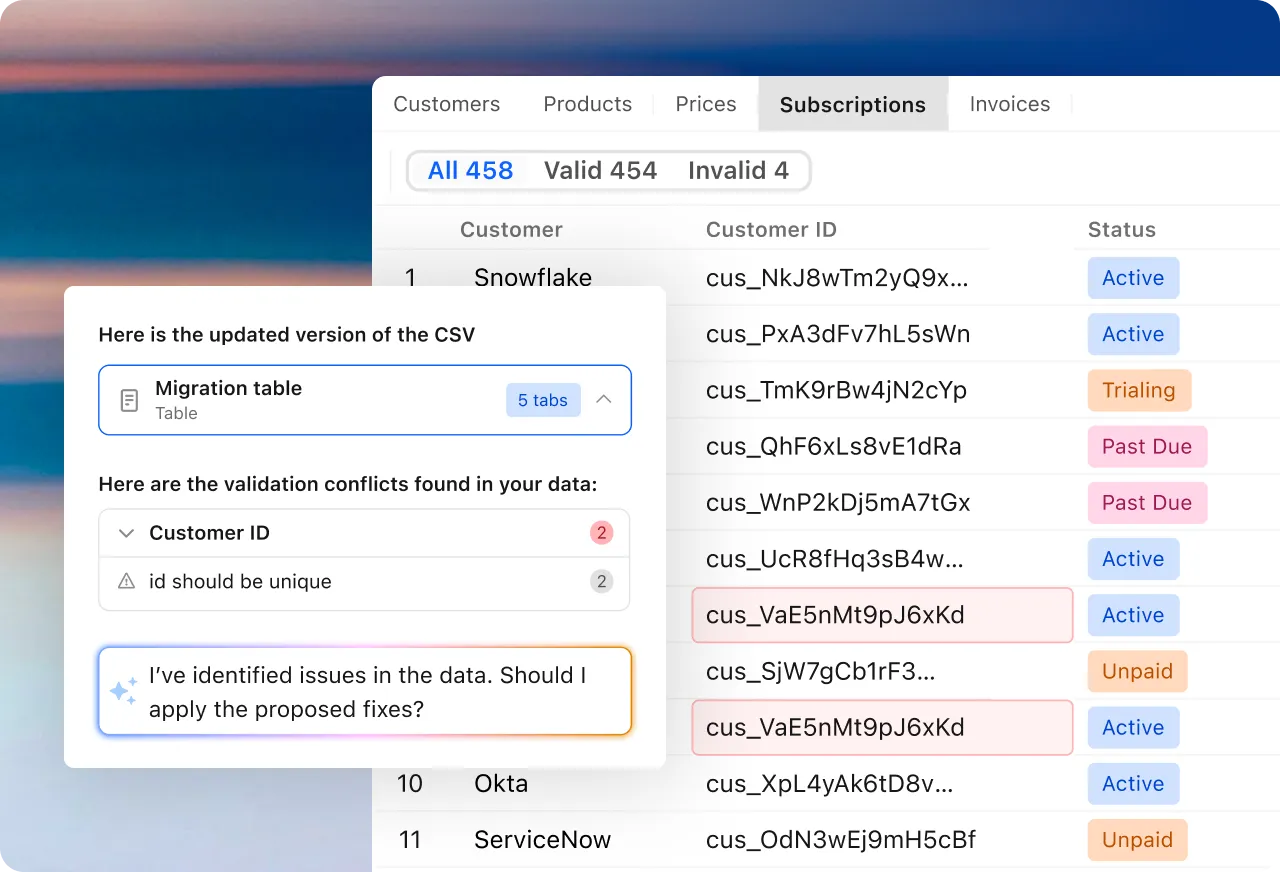The width and height of the screenshot is (1280, 872).
Task: Click Active badge beside cus_UcR8fHq3sB4w
Action: pos(1133,558)
